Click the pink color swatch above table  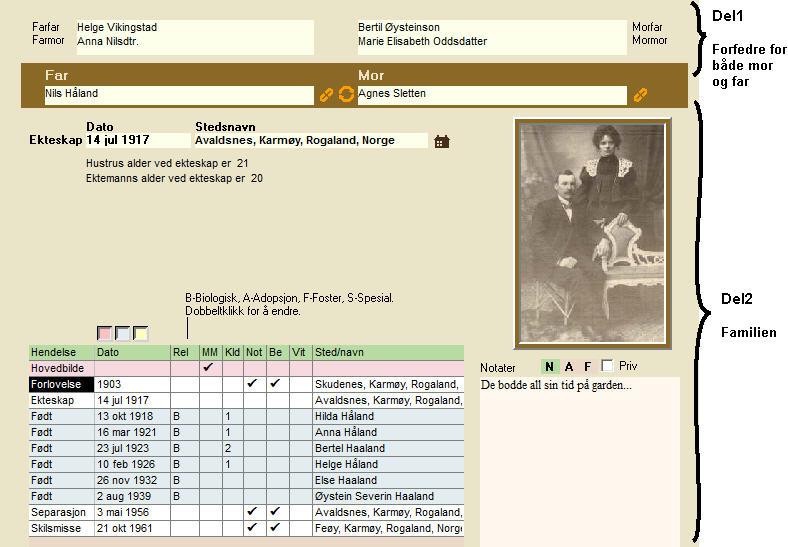click(105, 333)
